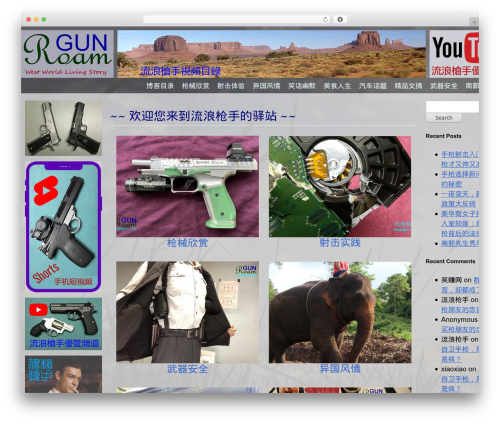Open a new tab with the plus button
This screenshot has width=500, height=423.
click(474, 22)
